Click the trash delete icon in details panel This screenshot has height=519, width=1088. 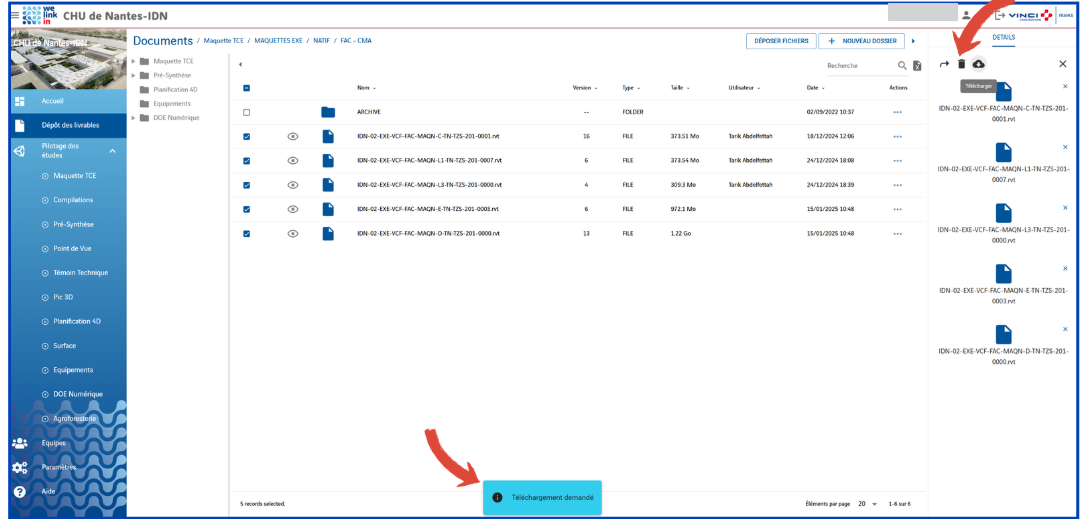tap(961, 64)
